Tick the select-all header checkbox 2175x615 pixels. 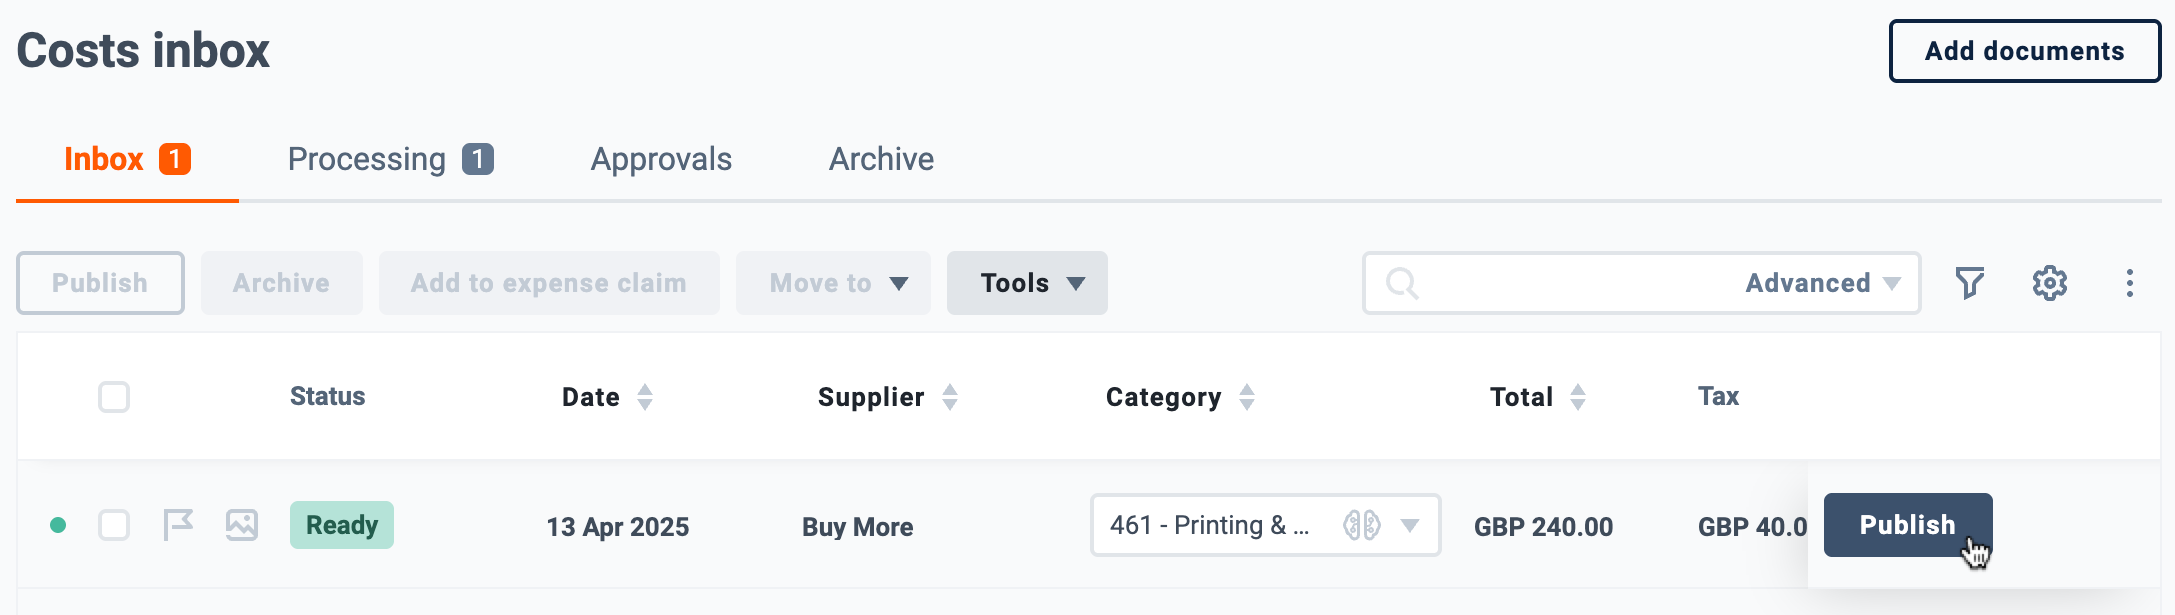114,397
